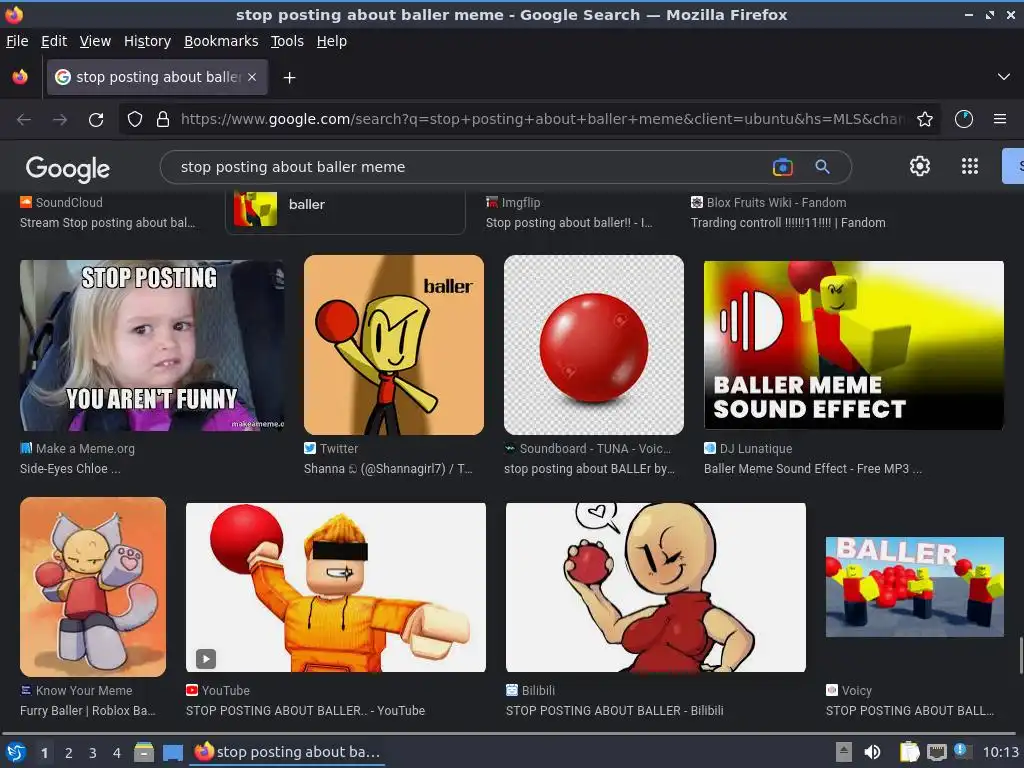
Task: Switch to workspace 3 in taskbar
Action: [x=93, y=753]
